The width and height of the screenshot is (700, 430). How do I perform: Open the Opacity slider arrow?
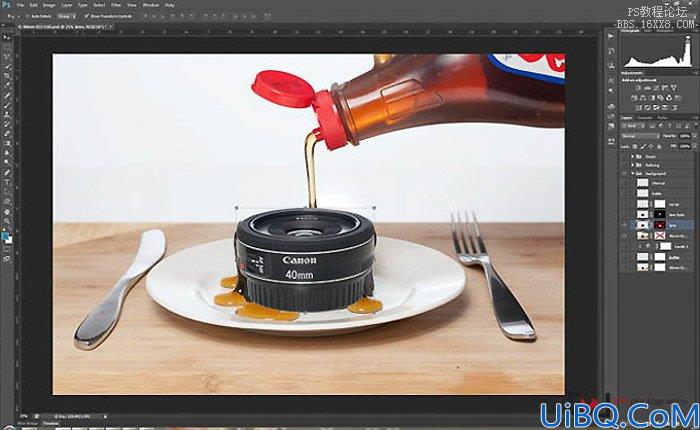694,136
